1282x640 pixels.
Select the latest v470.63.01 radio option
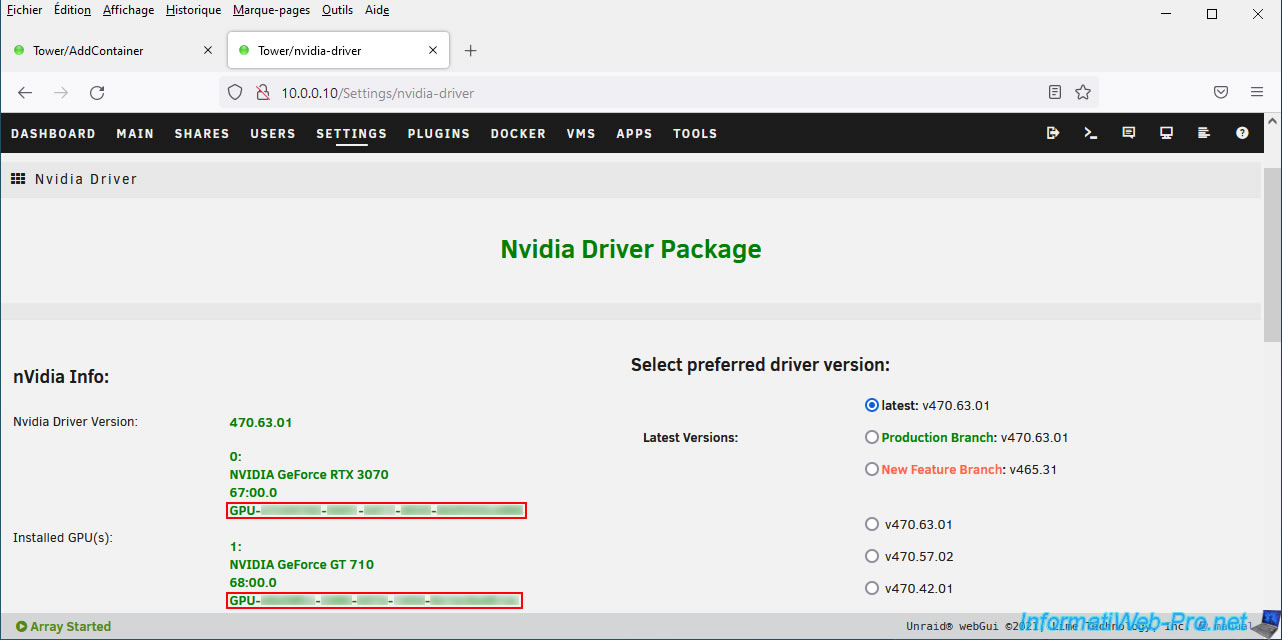871,406
